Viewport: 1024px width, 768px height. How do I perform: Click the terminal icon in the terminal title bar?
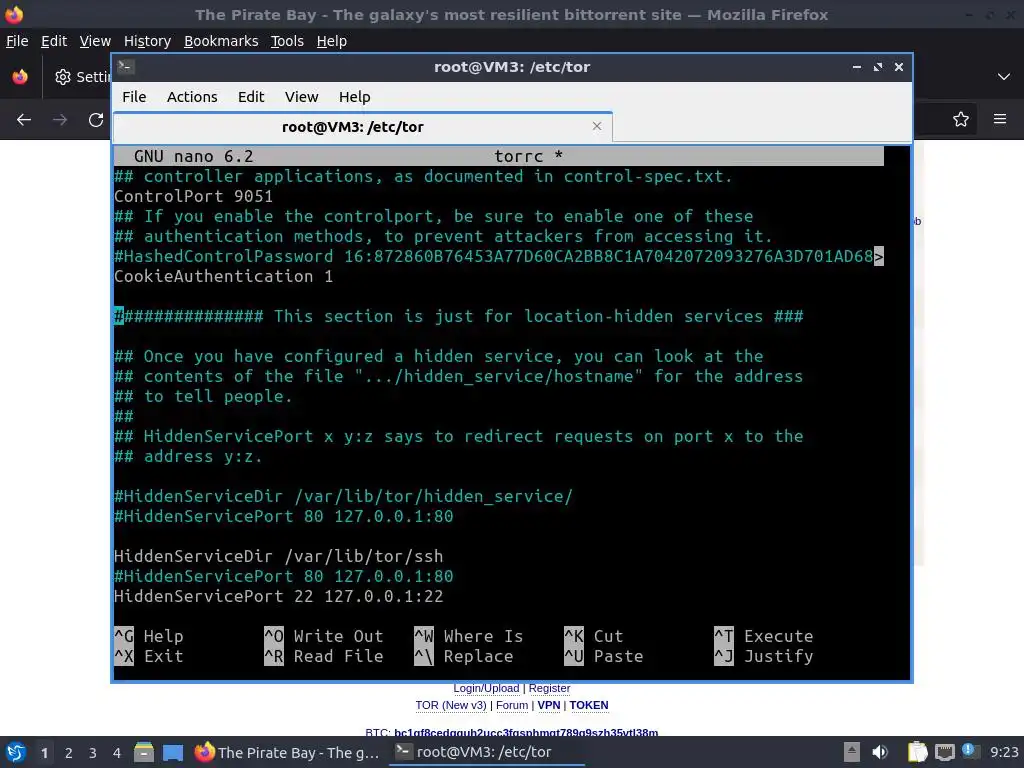[126, 67]
